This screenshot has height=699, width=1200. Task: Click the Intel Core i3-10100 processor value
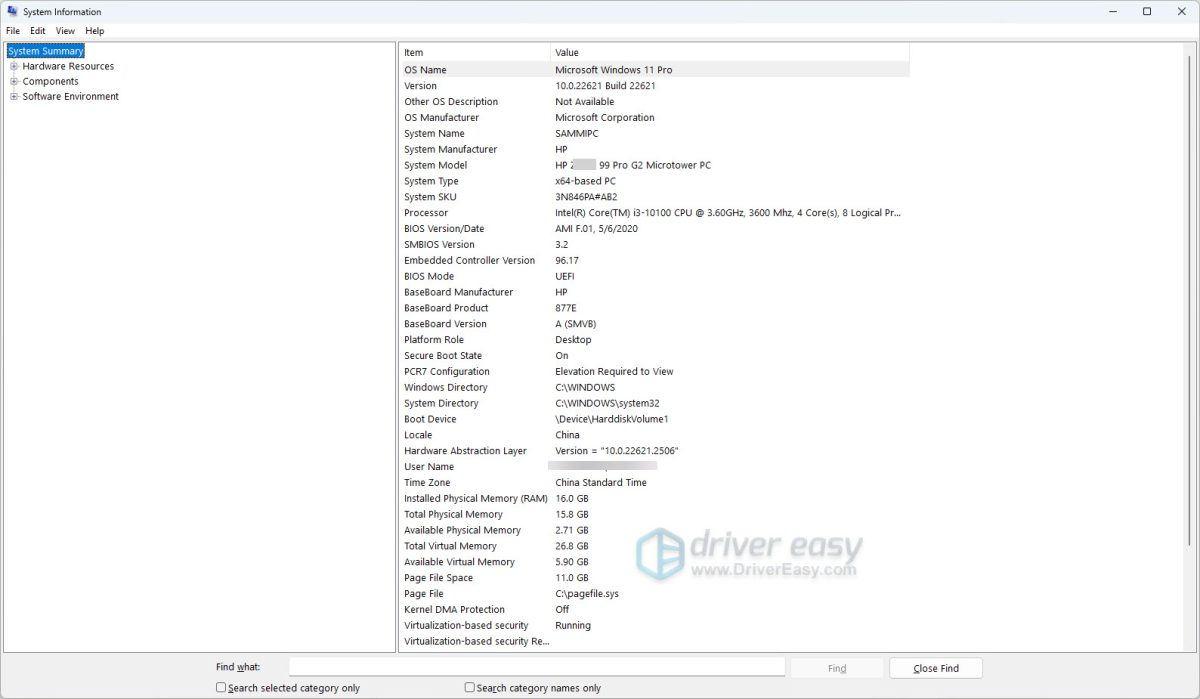click(728, 213)
